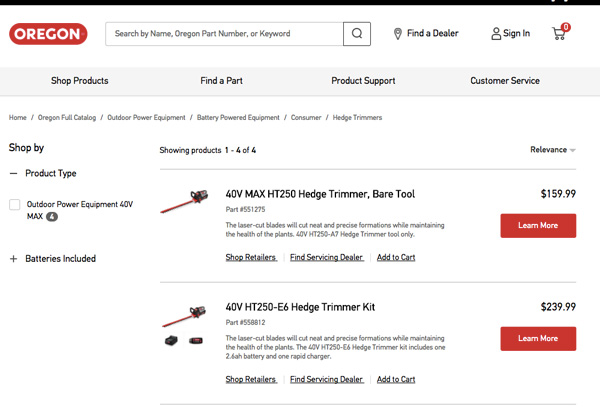Open the Relevance sort dropdown

[553, 150]
